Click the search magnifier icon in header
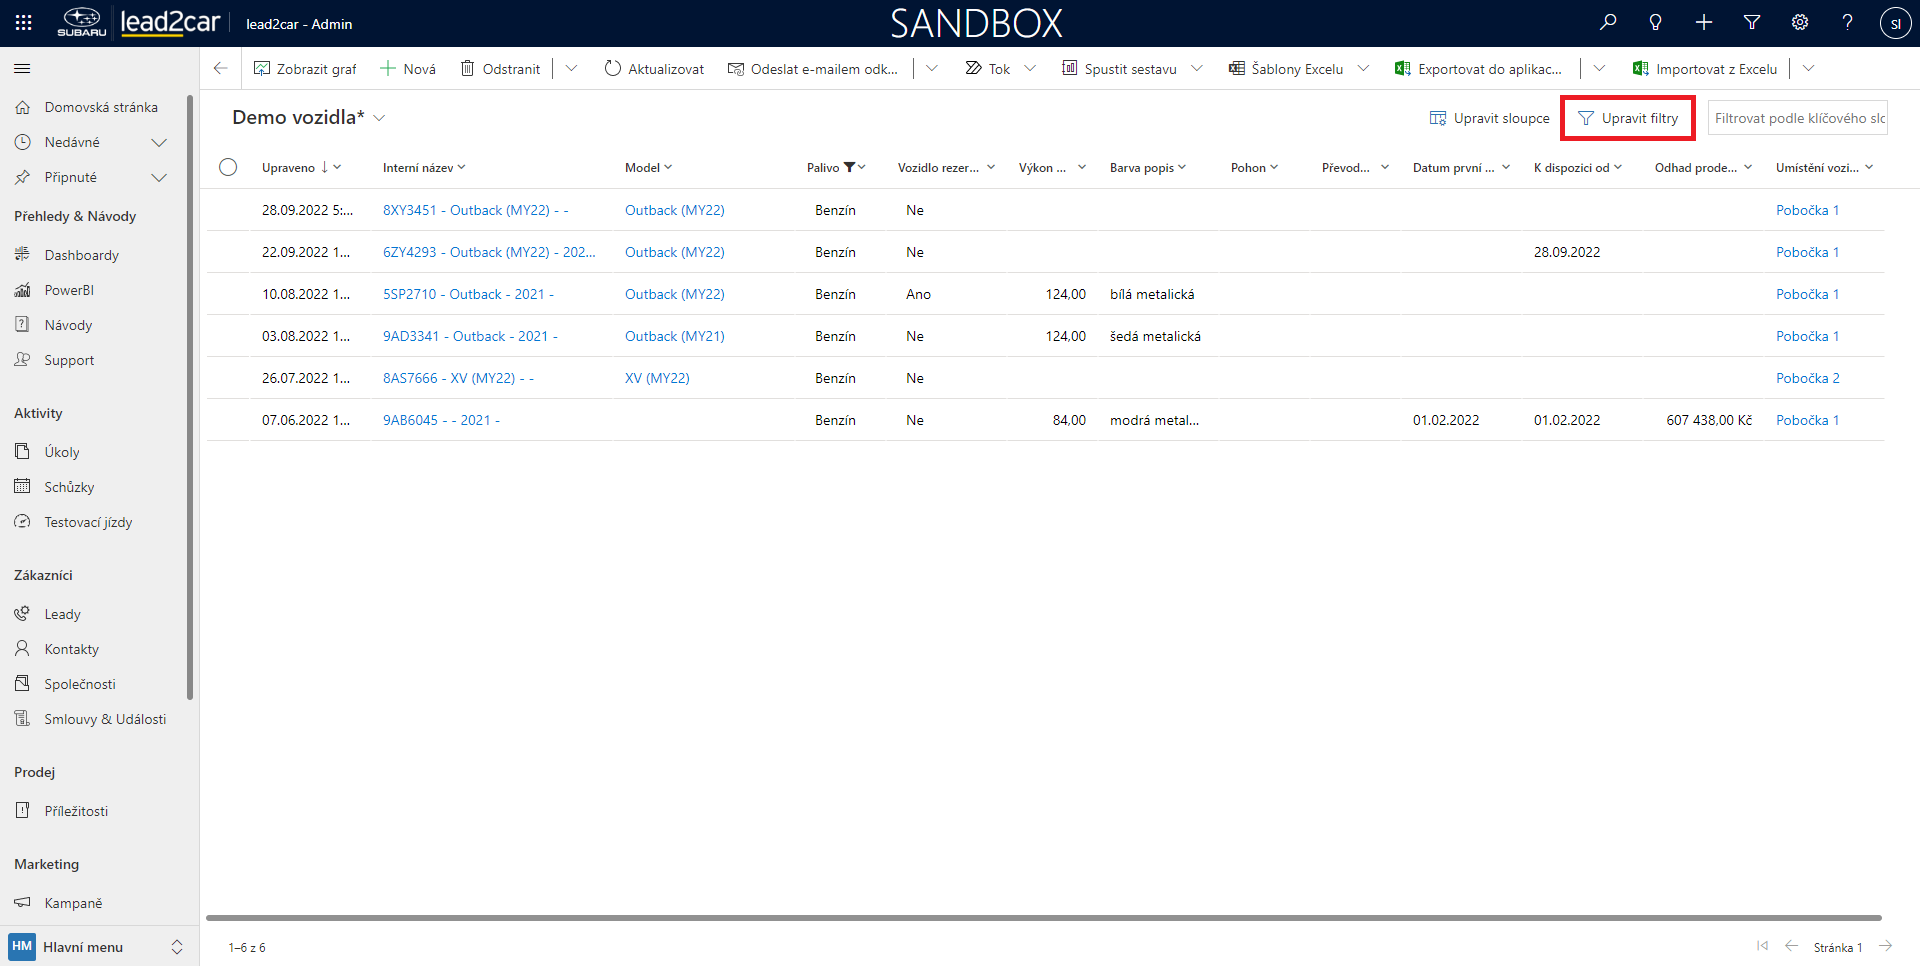1920x966 pixels. pyautogui.click(x=1608, y=23)
